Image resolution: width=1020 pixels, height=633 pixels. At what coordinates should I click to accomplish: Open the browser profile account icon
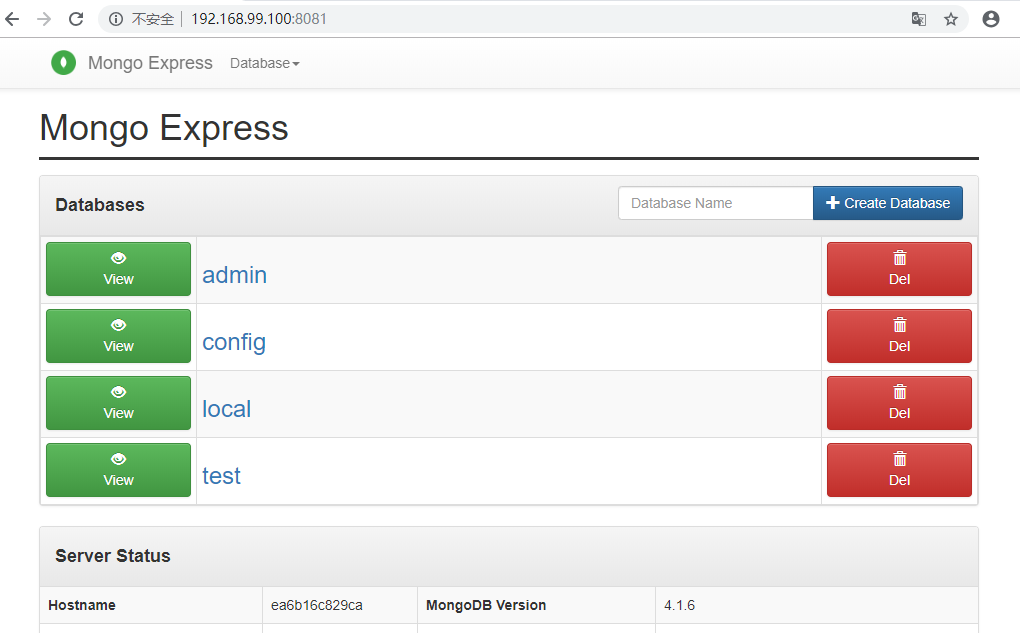tap(991, 20)
